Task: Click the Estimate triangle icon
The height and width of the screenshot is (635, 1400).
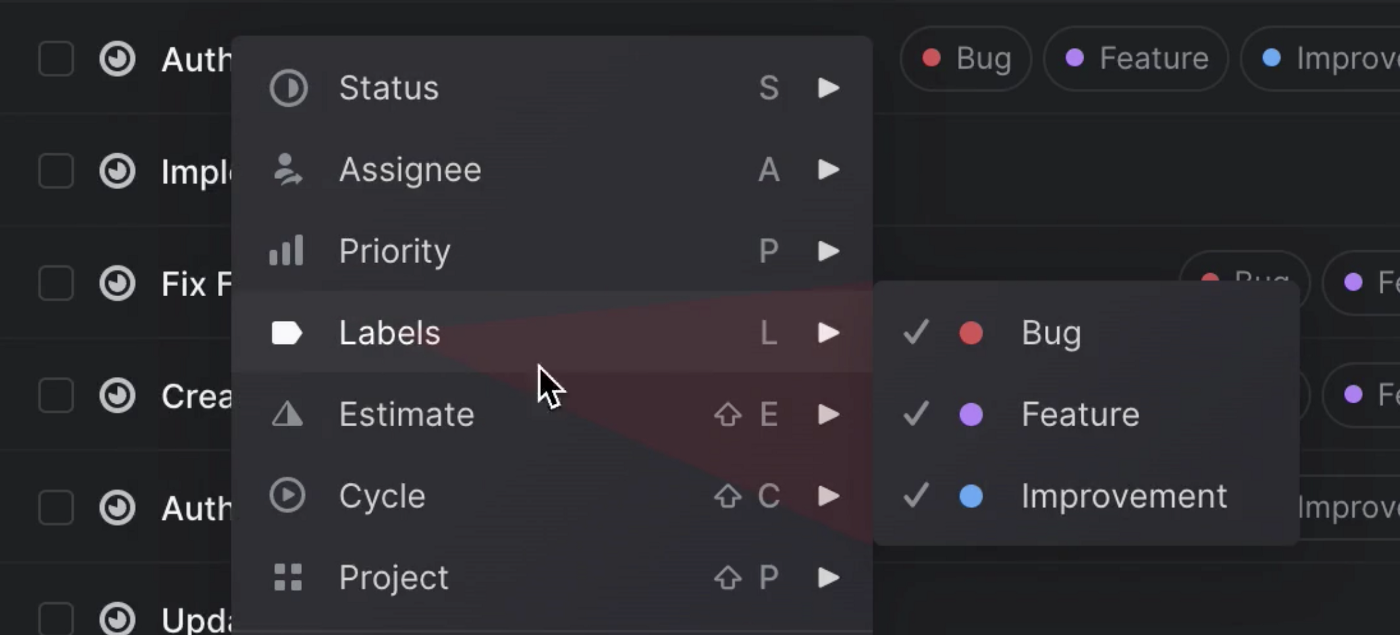Action: [287, 414]
